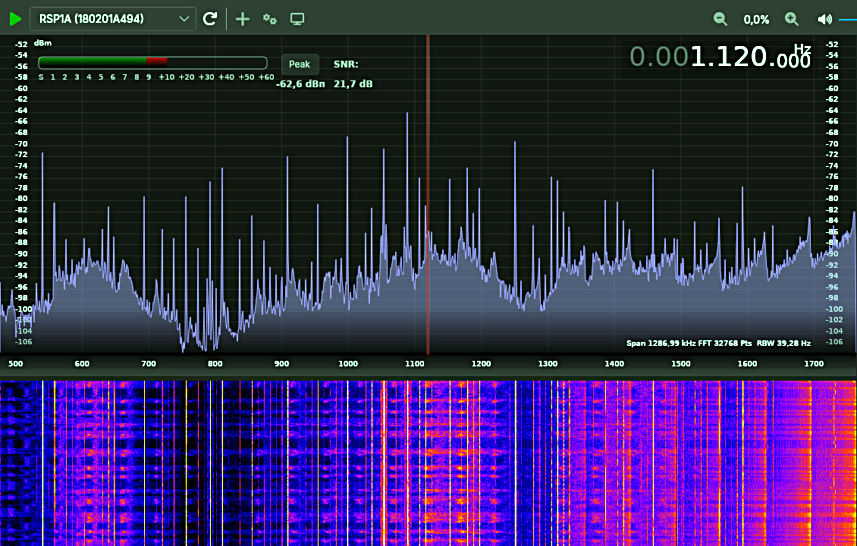Viewport: 857px width, 546px height.
Task: Mute audio using the speaker icon
Action: (x=824, y=19)
